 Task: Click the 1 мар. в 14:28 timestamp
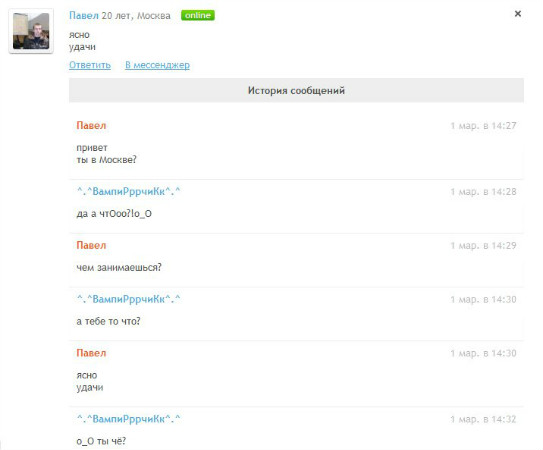click(483, 192)
